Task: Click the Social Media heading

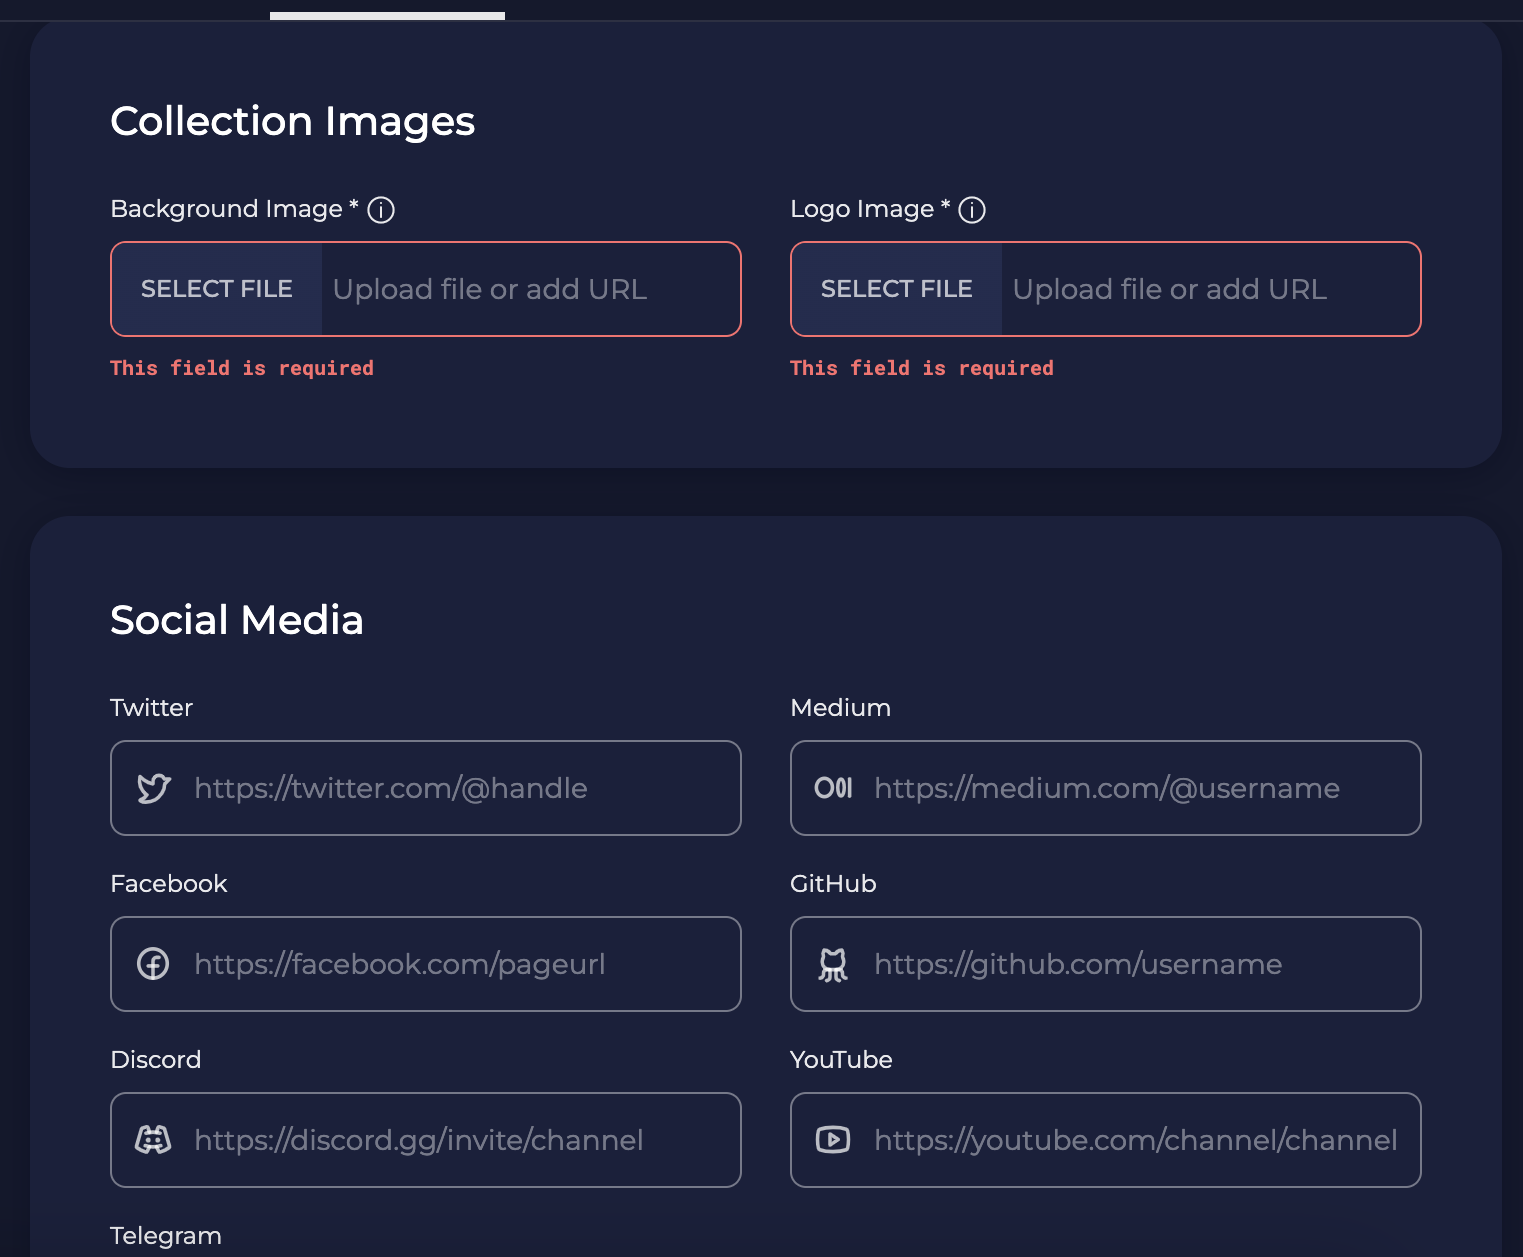Action: (237, 620)
